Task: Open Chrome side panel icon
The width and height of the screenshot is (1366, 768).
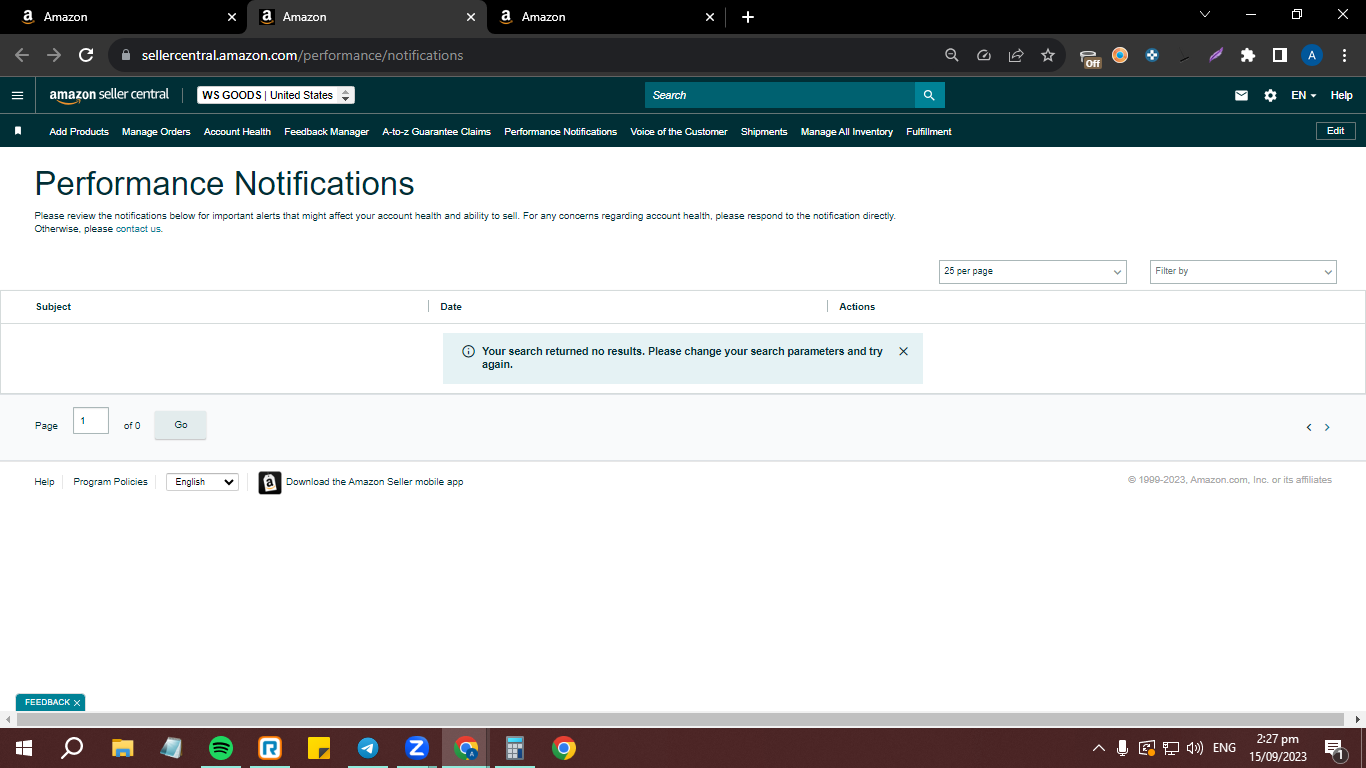Action: (x=1279, y=55)
